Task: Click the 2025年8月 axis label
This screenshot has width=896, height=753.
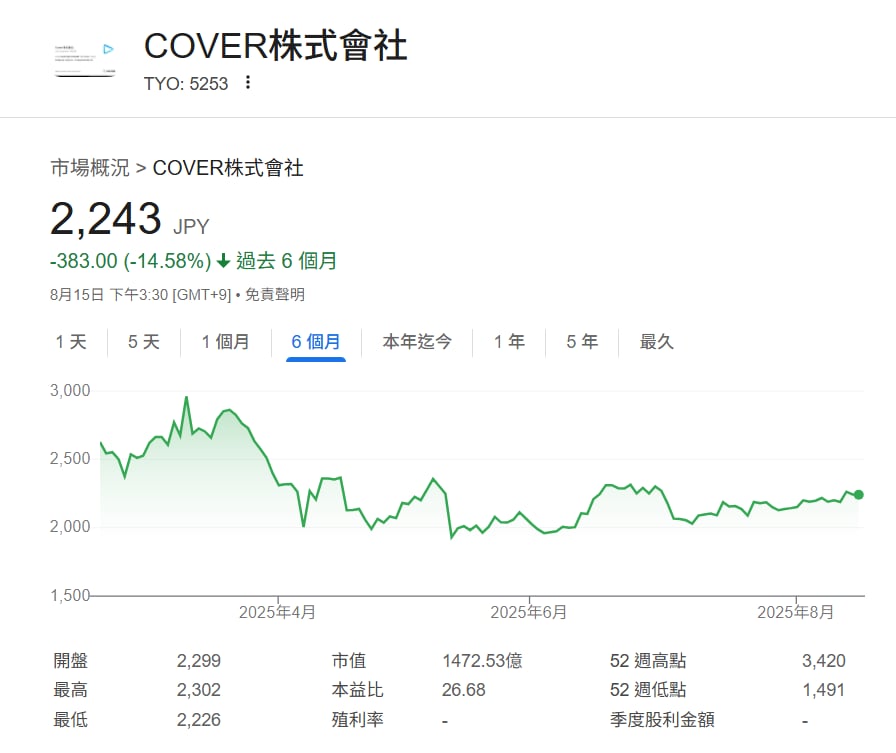Action: [x=795, y=612]
